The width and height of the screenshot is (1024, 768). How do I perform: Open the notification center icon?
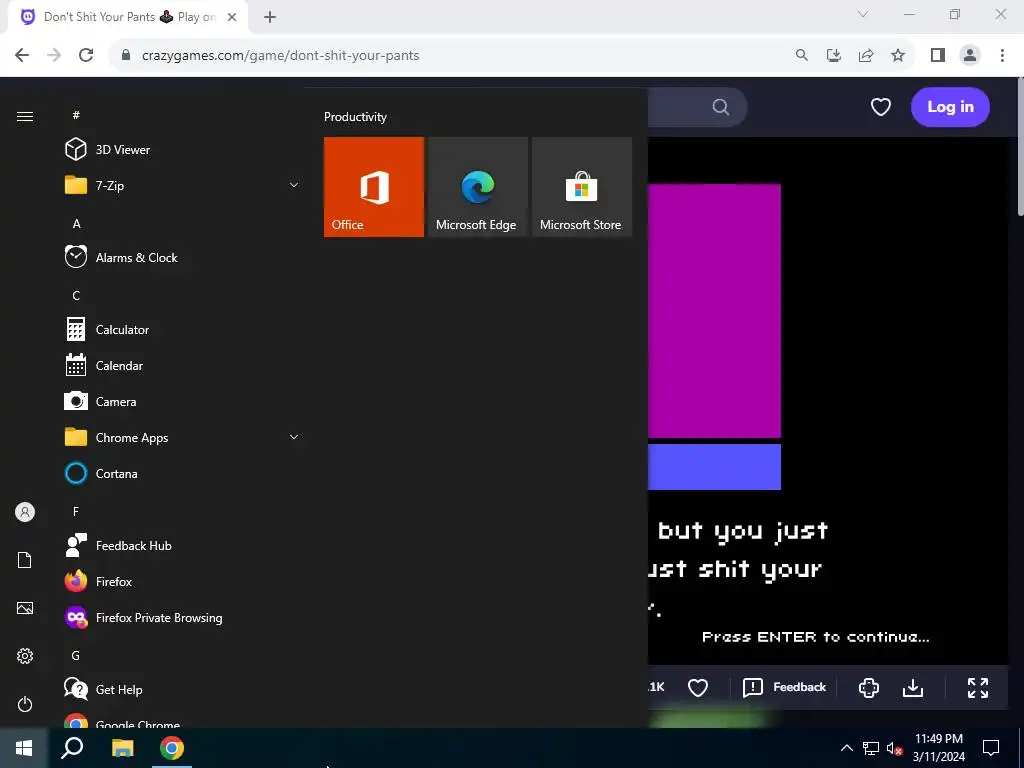[x=991, y=748]
